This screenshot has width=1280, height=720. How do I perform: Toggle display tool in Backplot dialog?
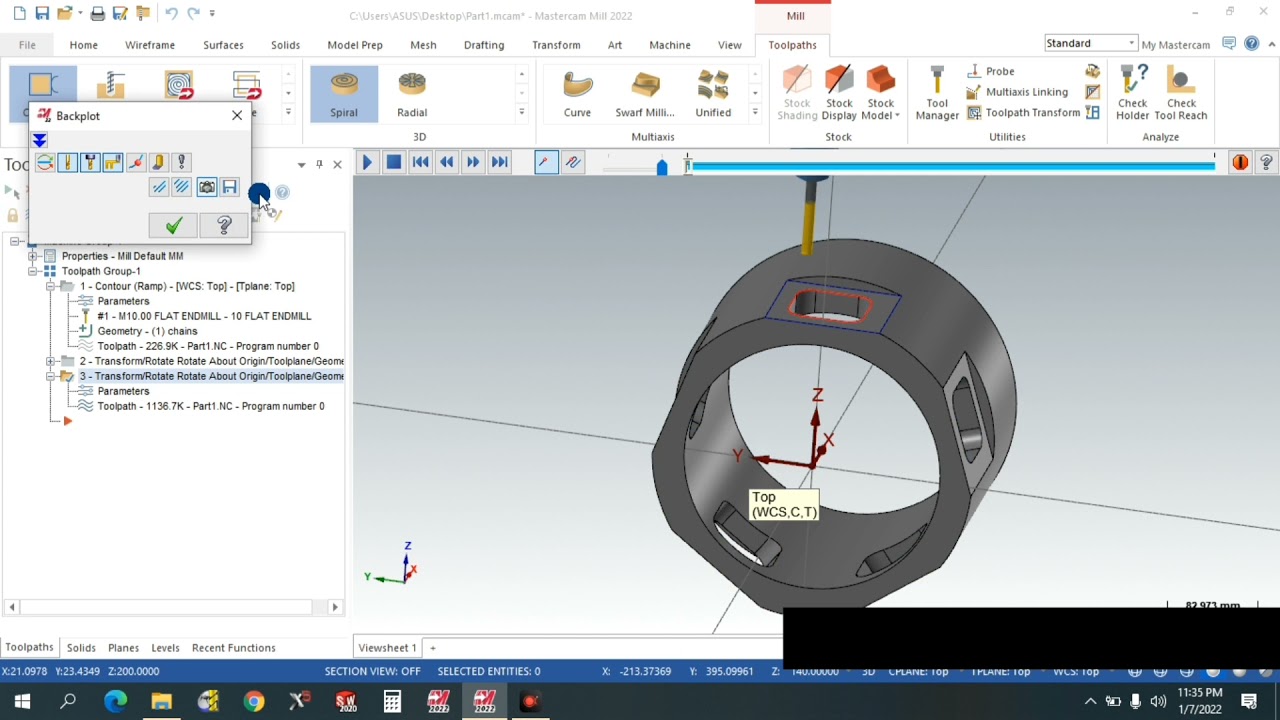(67, 162)
